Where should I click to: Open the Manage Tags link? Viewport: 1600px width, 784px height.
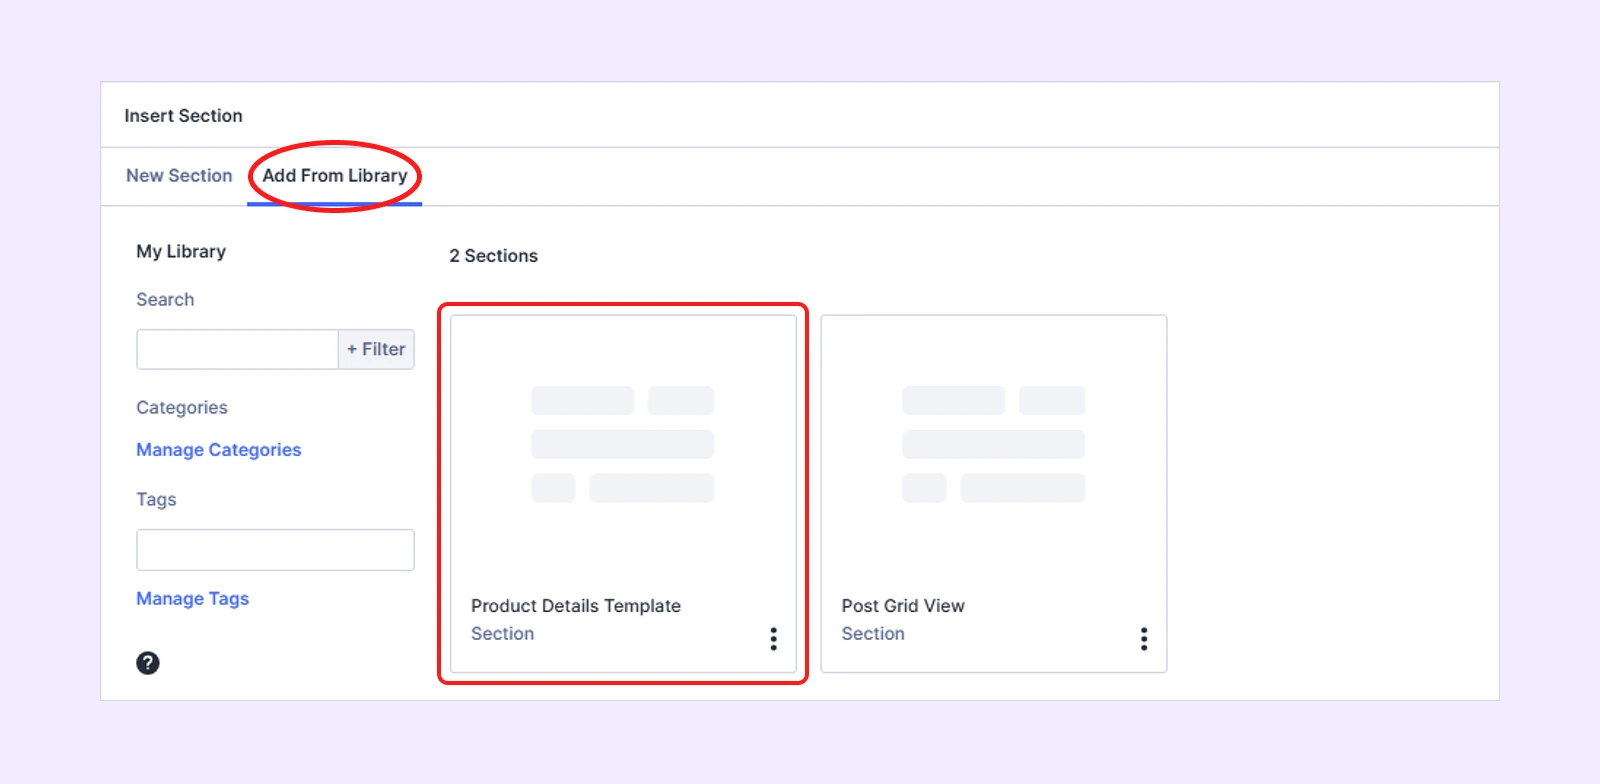pos(193,599)
